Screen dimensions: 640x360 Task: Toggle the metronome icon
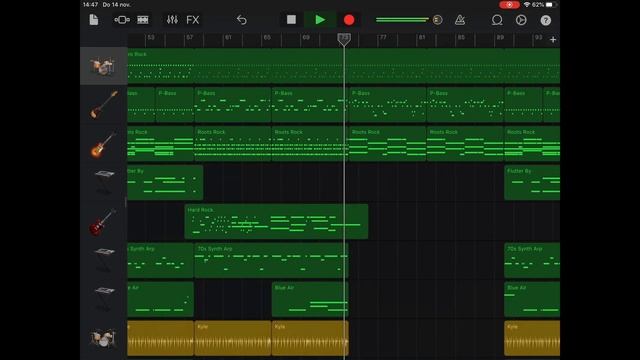460,20
